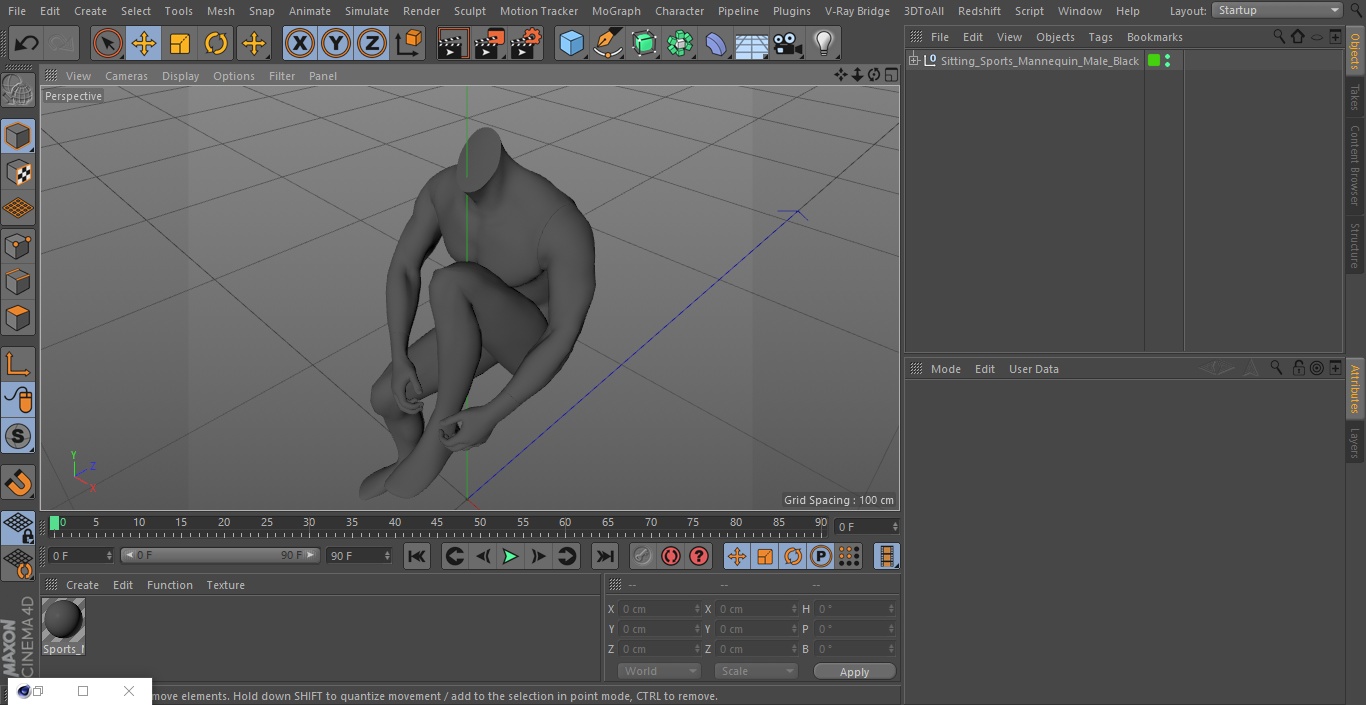This screenshot has width=1366, height=705.
Task: Select the Rotate tool
Action: click(x=216, y=44)
